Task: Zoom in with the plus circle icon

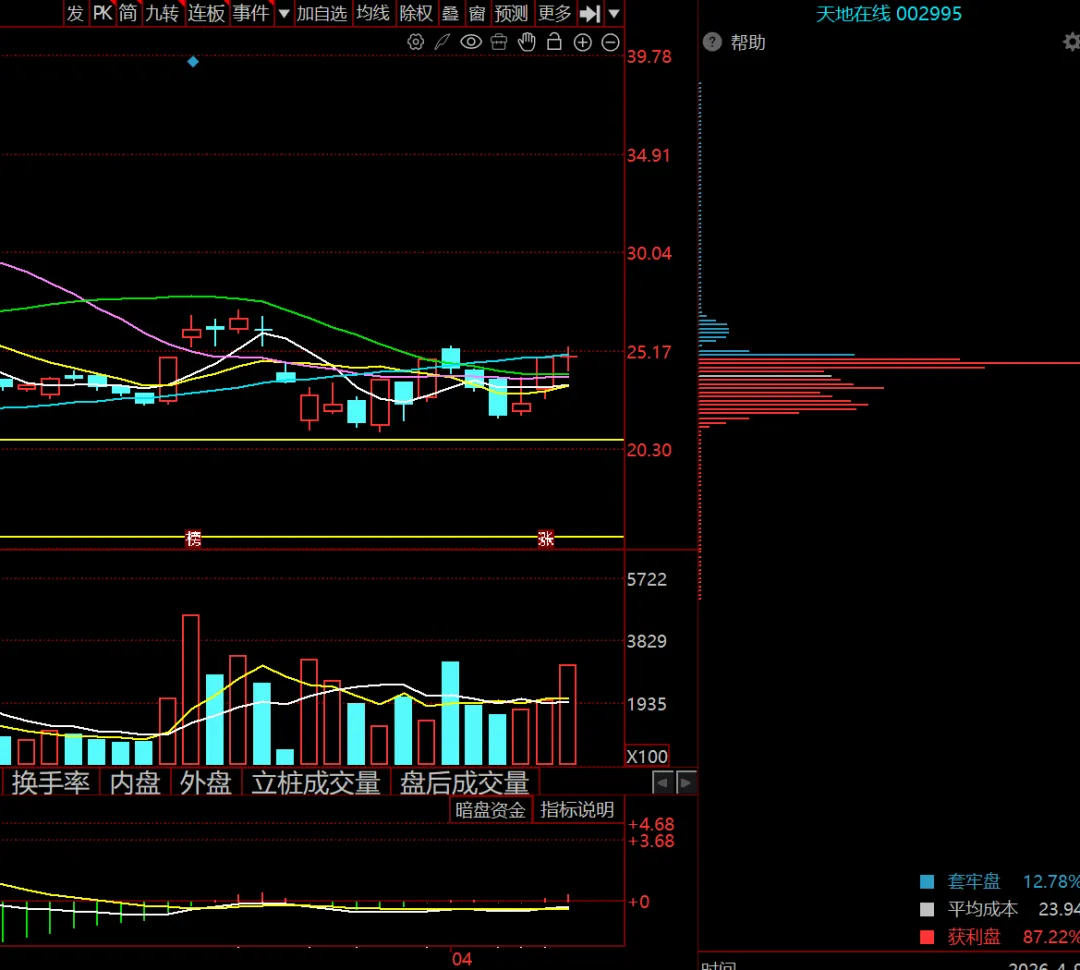Action: [x=583, y=43]
